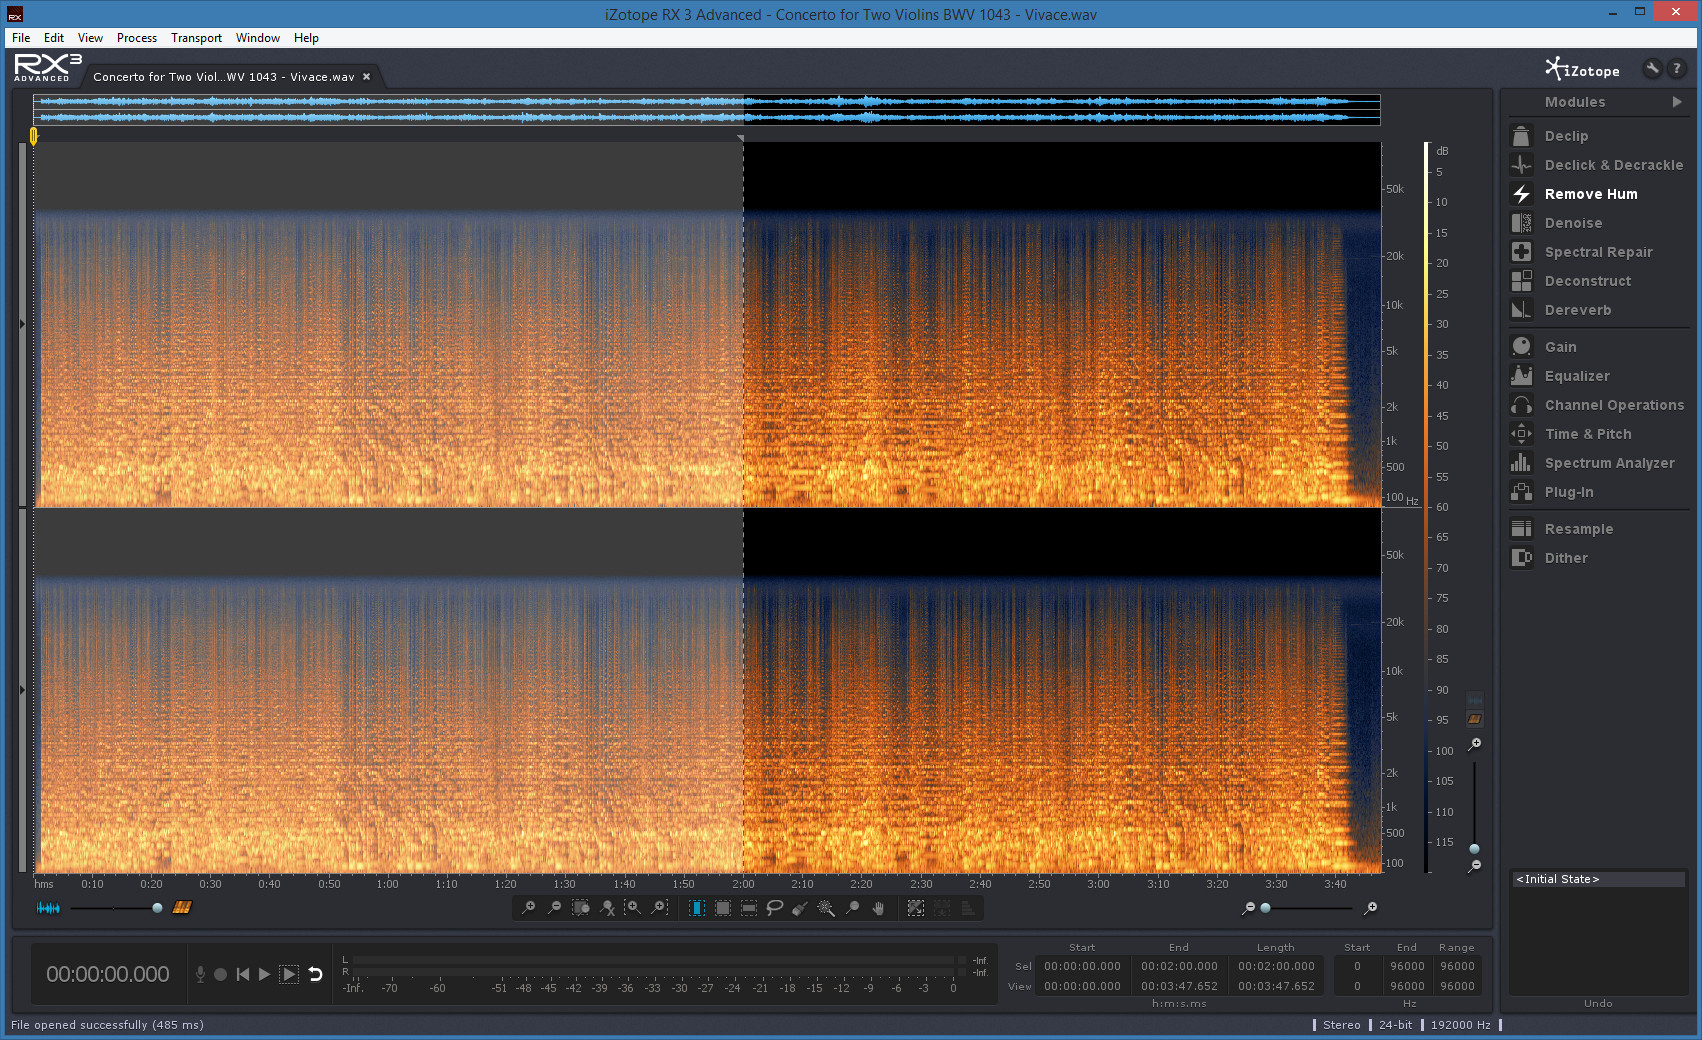Pick the Magic Wand selection tool
This screenshot has height=1040, width=1702.
826,908
